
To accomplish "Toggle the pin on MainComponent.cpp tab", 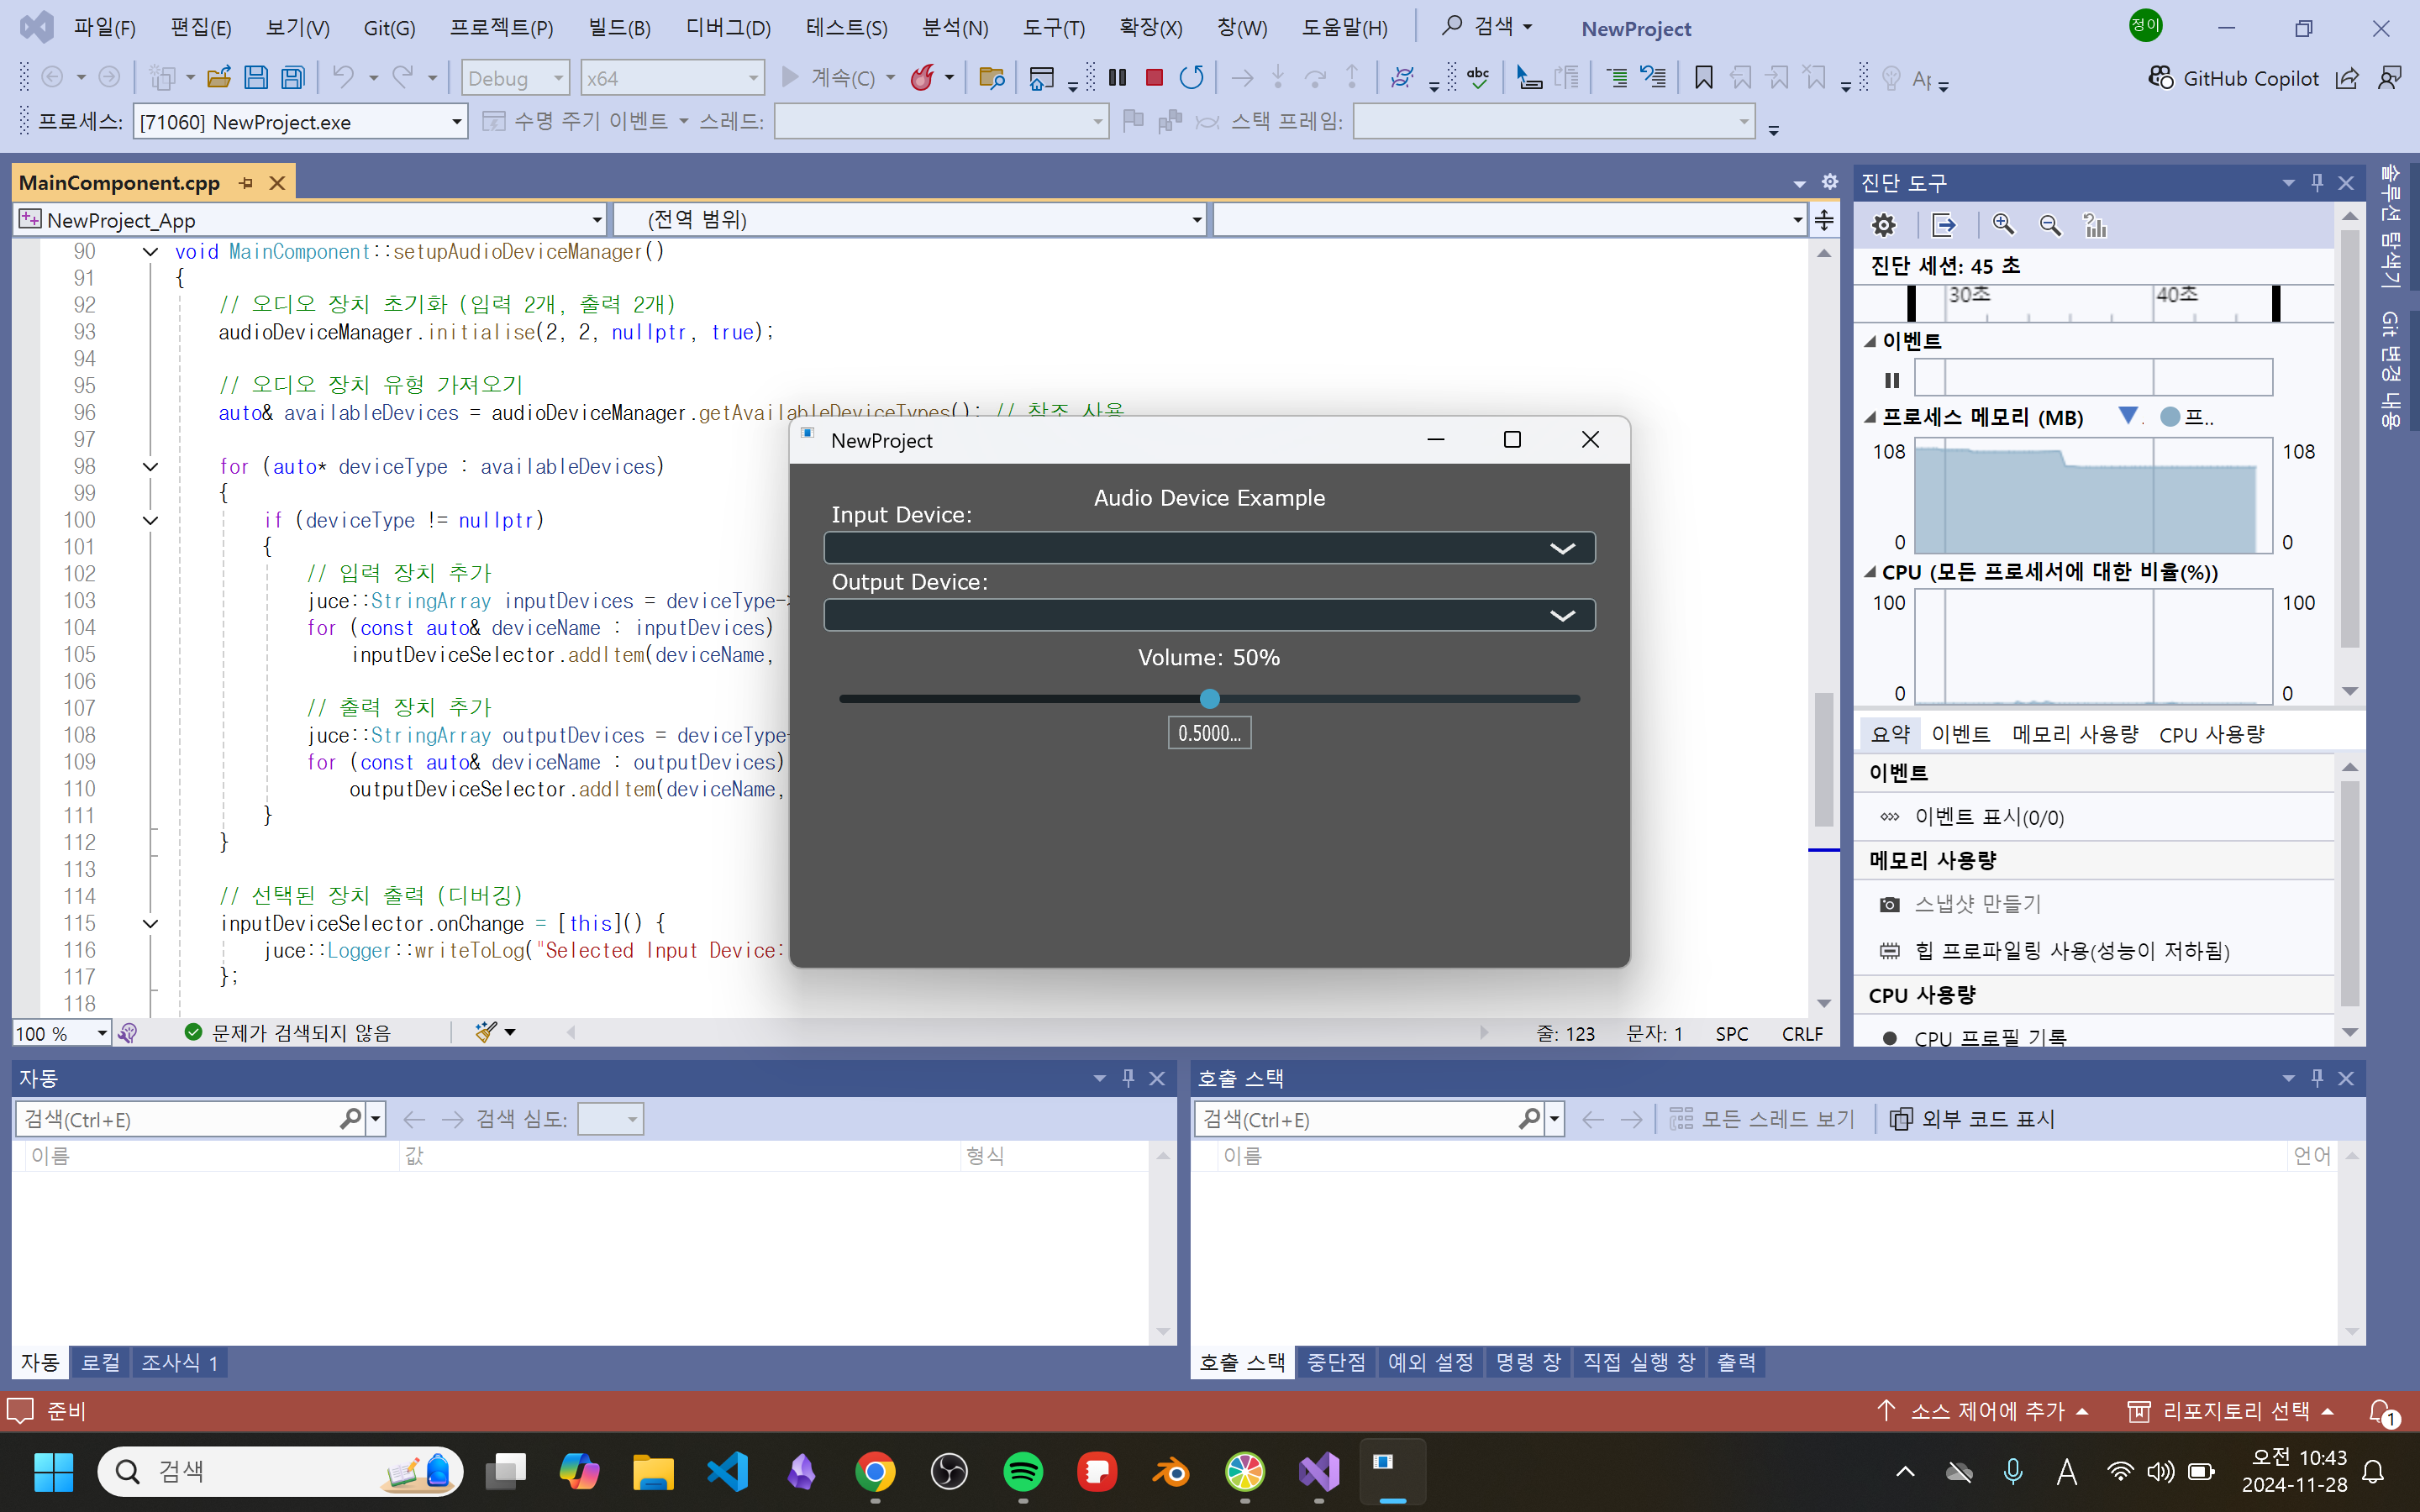I will tap(246, 183).
